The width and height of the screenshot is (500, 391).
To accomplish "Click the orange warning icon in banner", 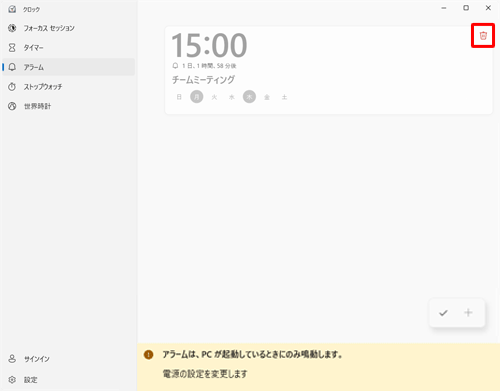I will point(148,355).
